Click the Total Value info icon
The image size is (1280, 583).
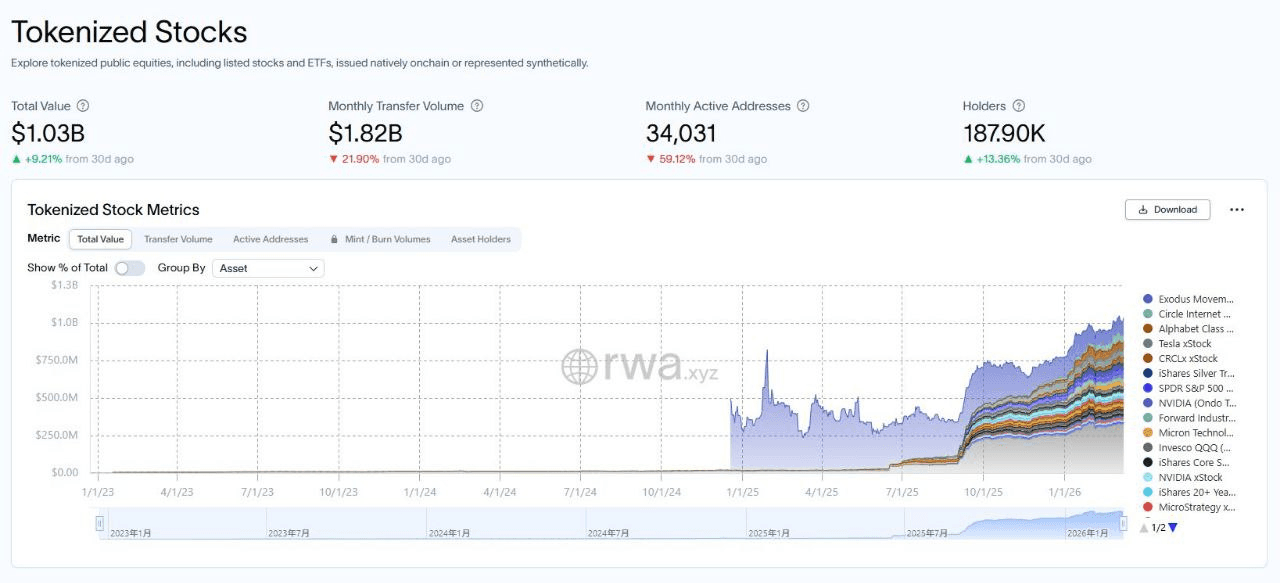(x=83, y=106)
